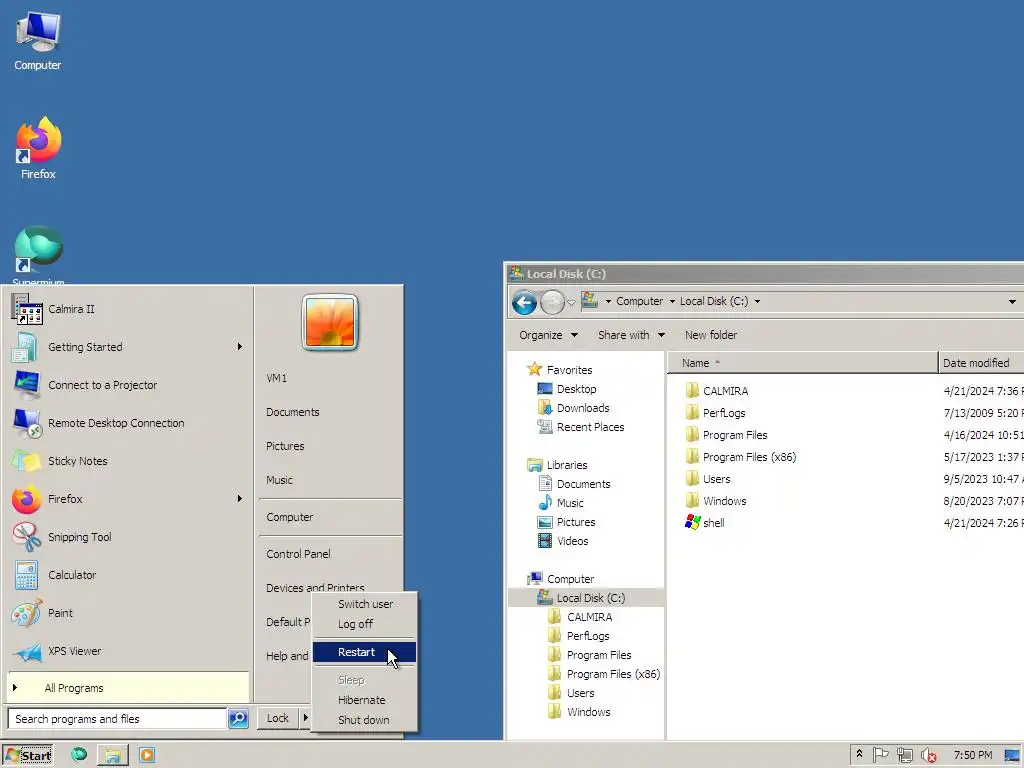The image size is (1024, 768).
Task: Click the Lock button
Action: click(278, 718)
